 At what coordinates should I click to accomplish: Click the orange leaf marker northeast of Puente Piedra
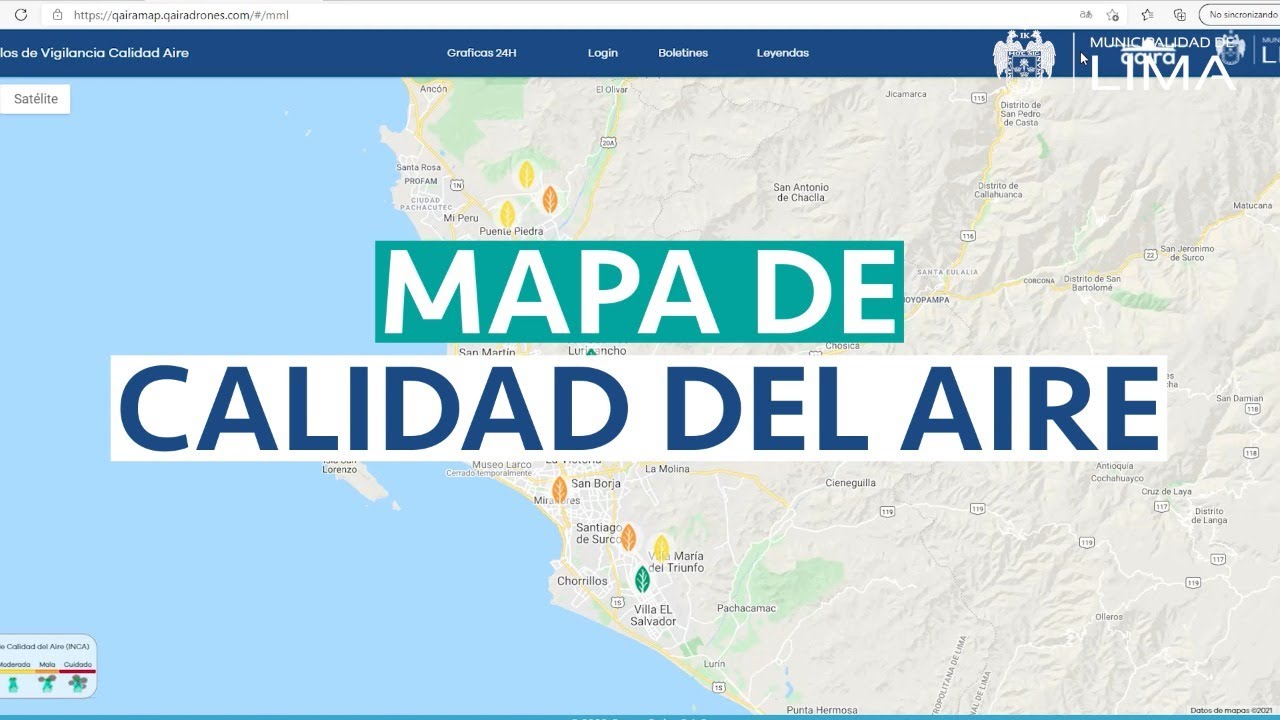(550, 200)
